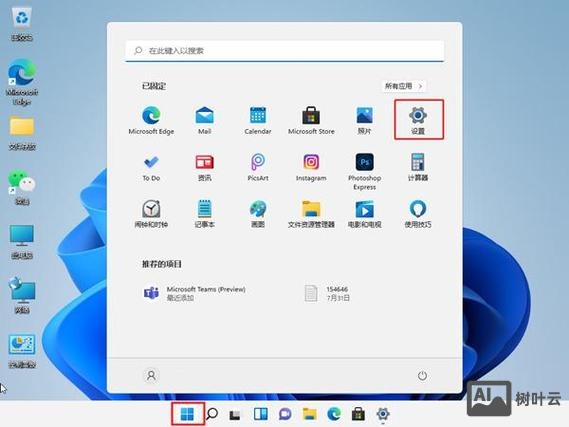569x427 pixels.
Task: Select Microsoft Edge desktop shortcut
Action: point(22,82)
